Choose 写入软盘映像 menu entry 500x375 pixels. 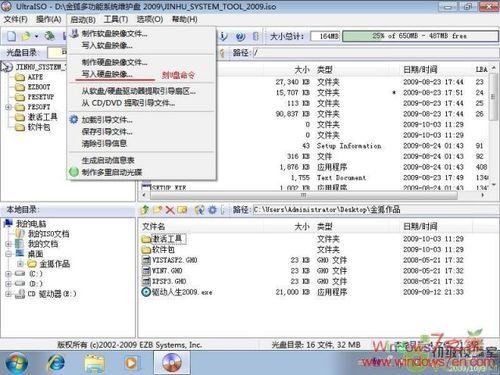[x=142, y=46]
